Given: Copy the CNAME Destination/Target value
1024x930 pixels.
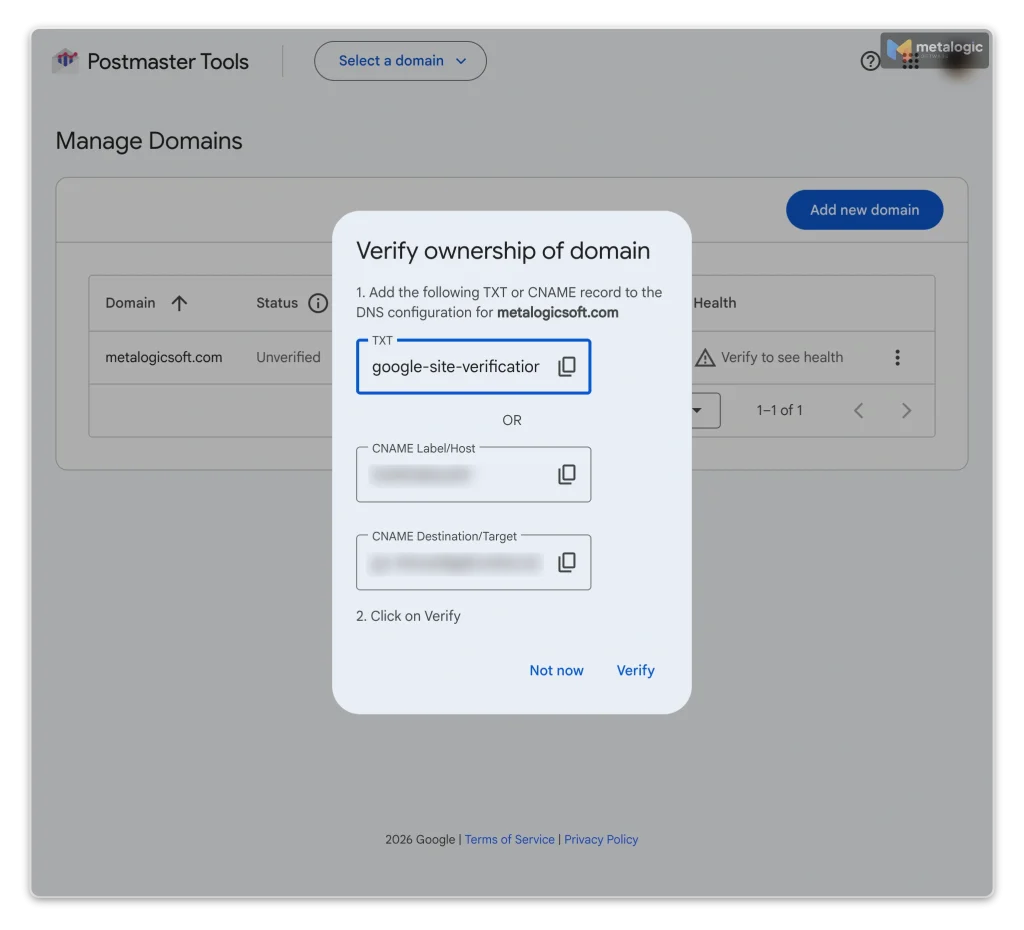Looking at the screenshot, I should [x=566, y=562].
